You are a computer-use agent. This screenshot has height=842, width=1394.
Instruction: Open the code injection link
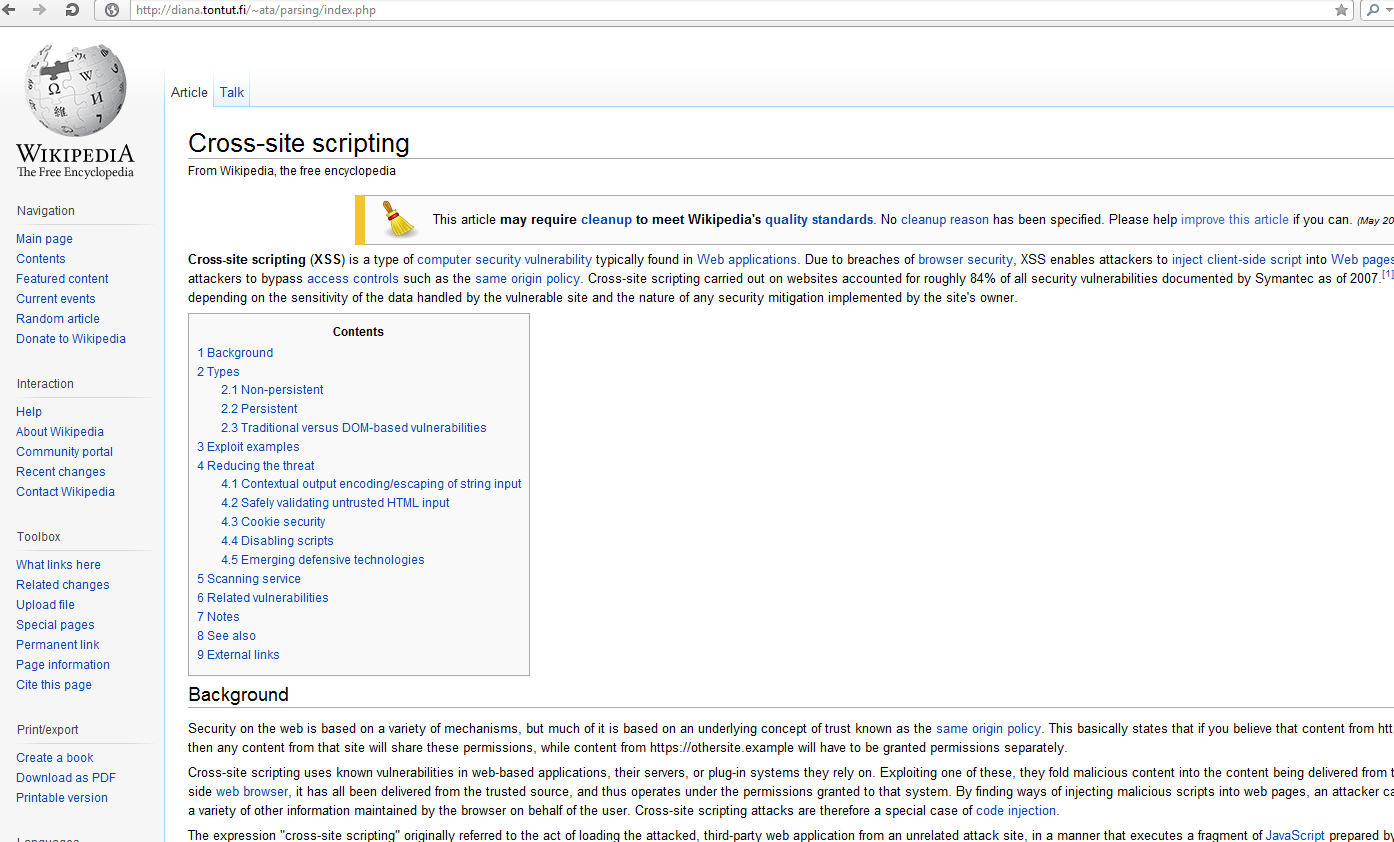pos(1016,811)
